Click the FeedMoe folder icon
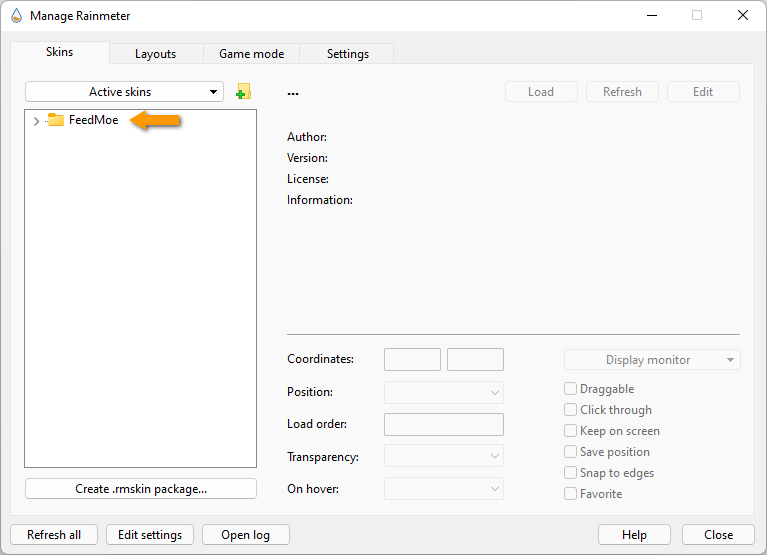Image resolution: width=767 pixels, height=555 pixels. click(x=55, y=120)
